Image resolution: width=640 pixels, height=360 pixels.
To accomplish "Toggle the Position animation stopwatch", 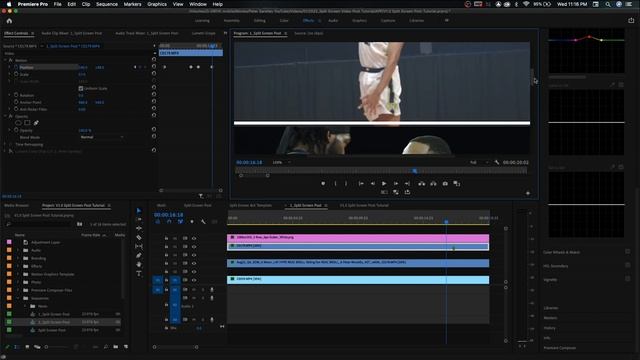I will click(16, 67).
